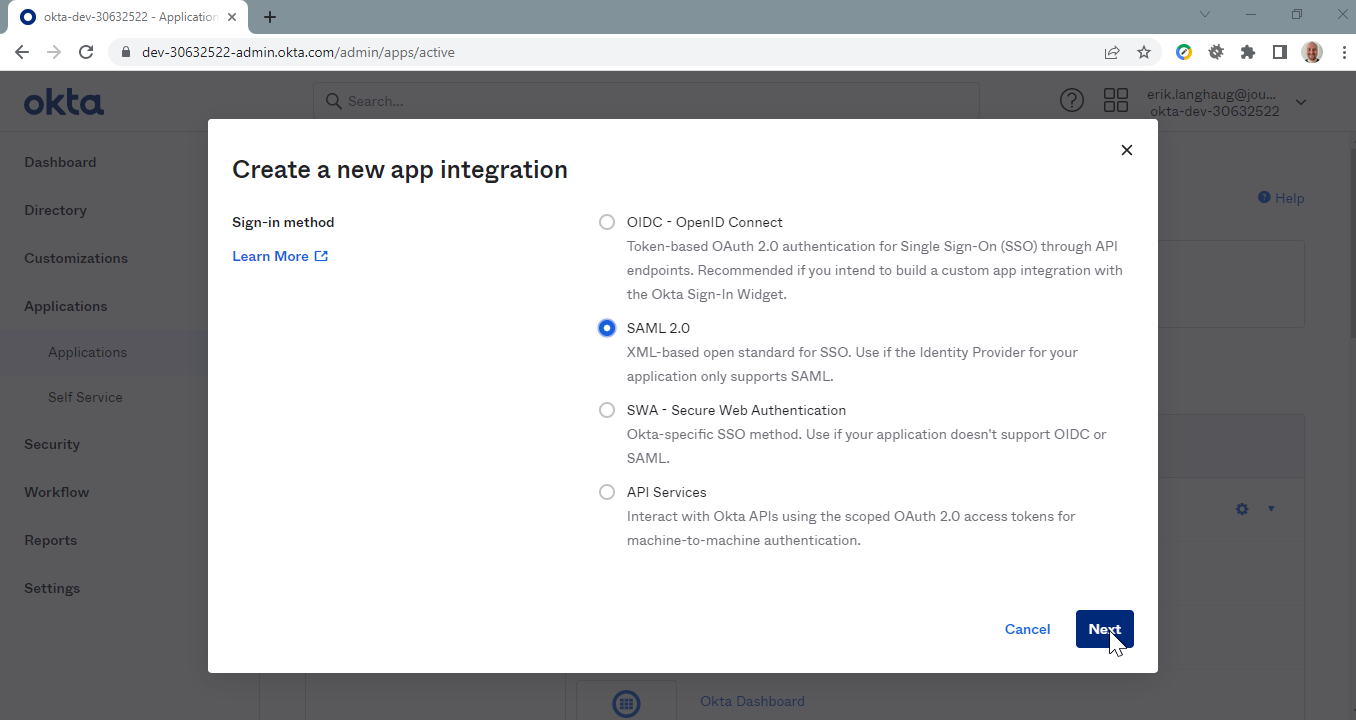Click the Applications section heading

(66, 306)
